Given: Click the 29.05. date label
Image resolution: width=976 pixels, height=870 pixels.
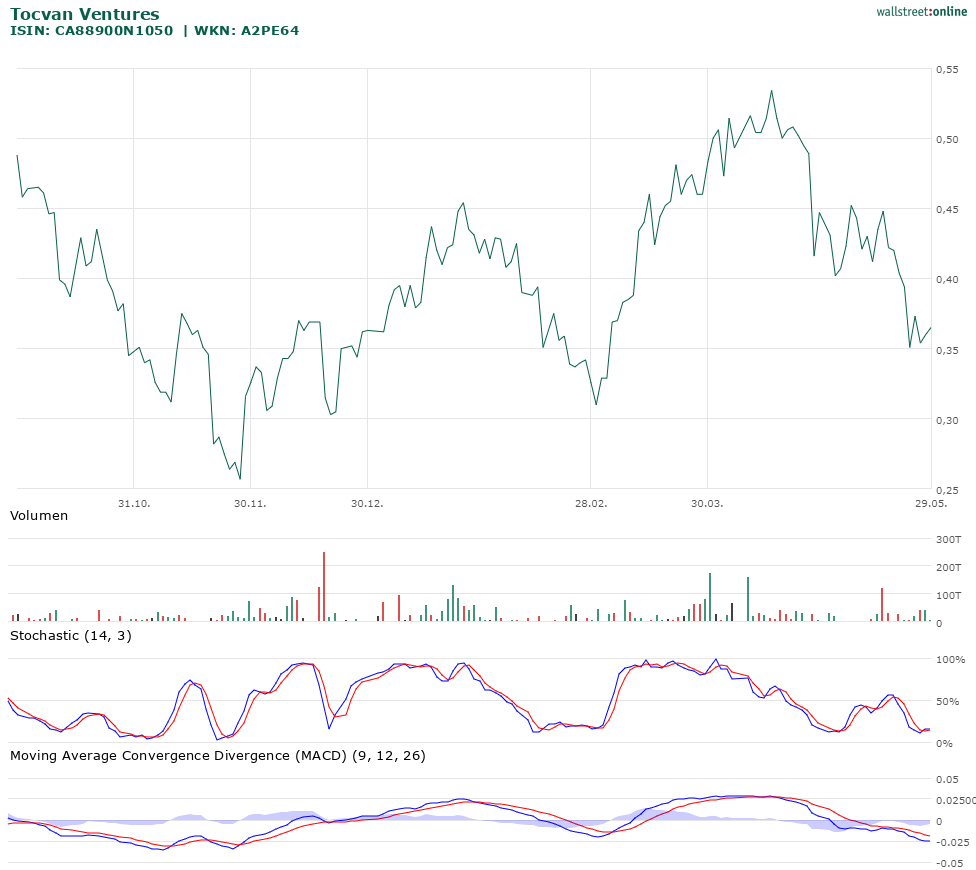Looking at the screenshot, I should coord(931,503).
